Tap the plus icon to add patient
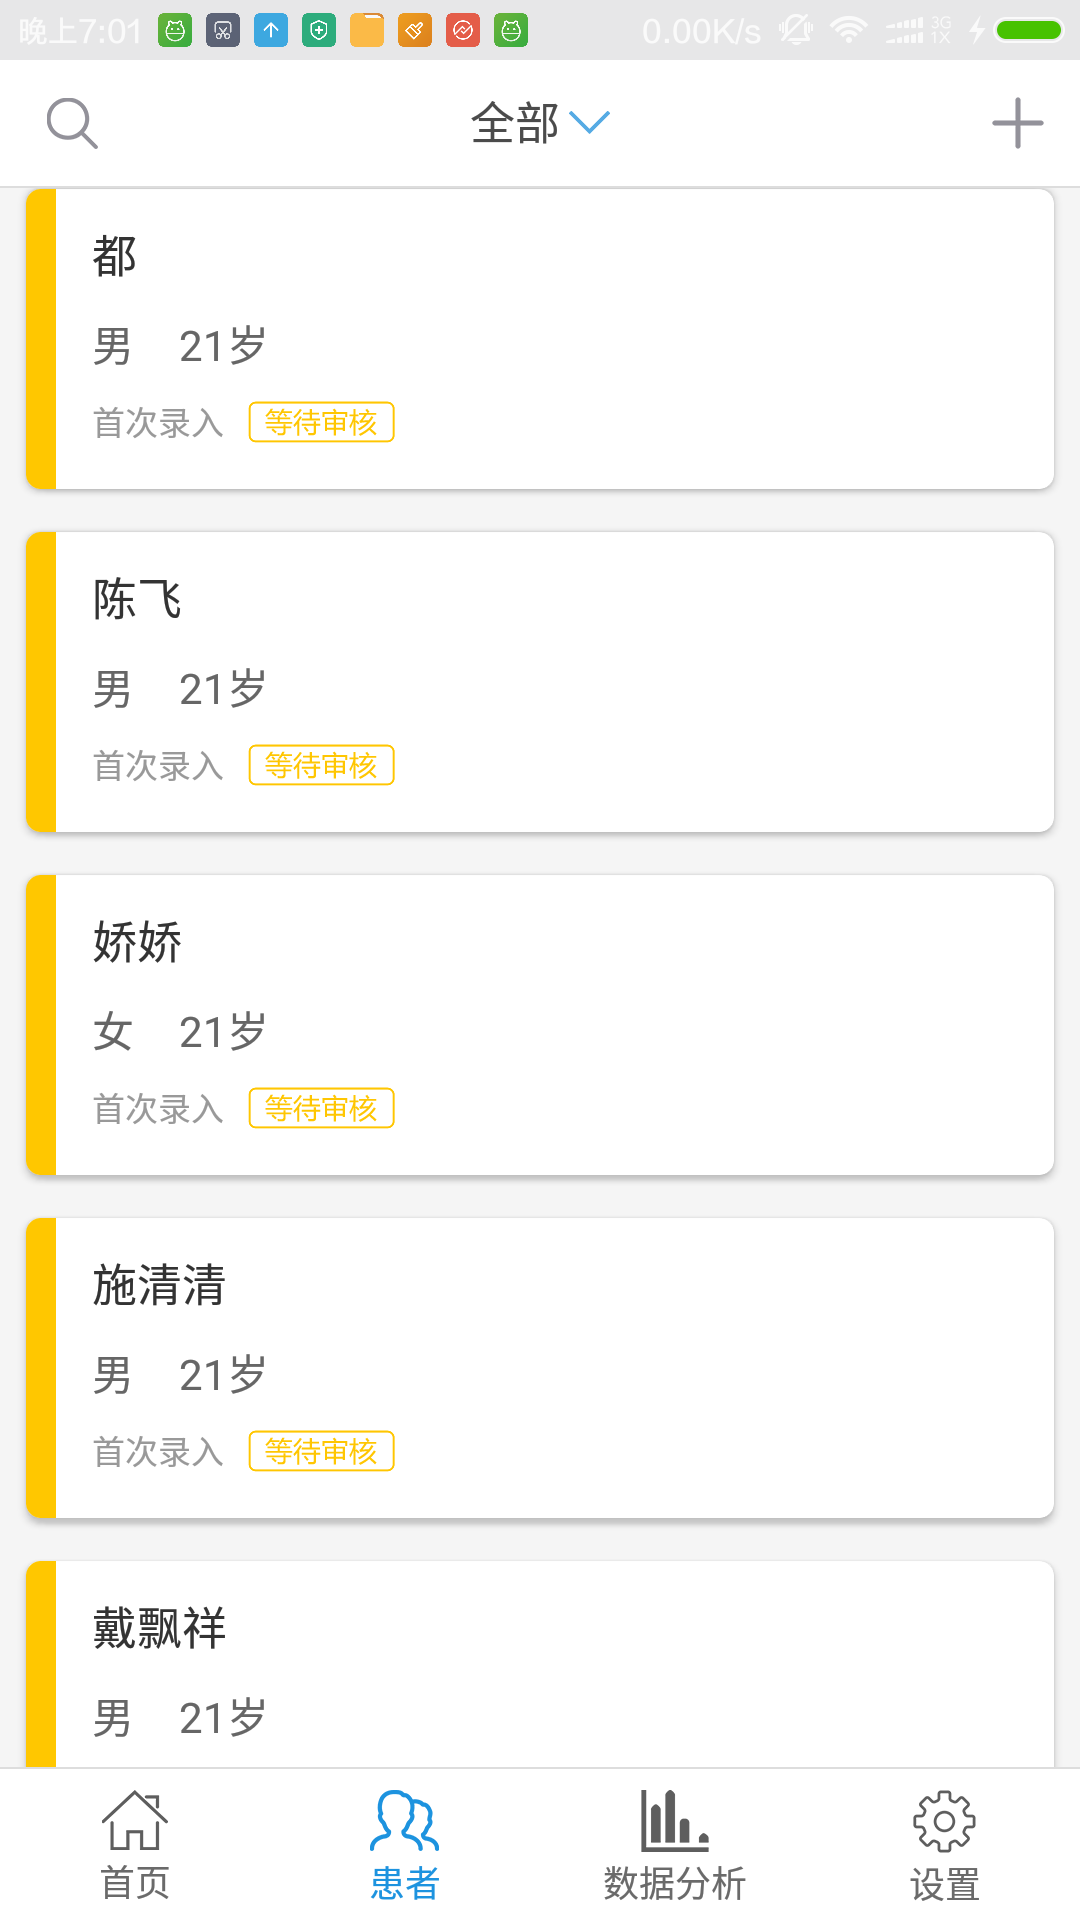1080x1920 pixels. click(x=1017, y=123)
